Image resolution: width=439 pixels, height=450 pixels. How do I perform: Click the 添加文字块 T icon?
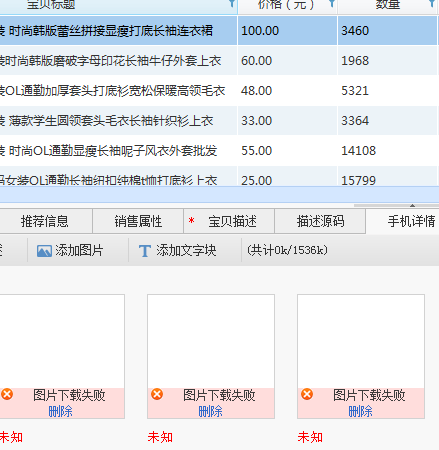tap(145, 251)
